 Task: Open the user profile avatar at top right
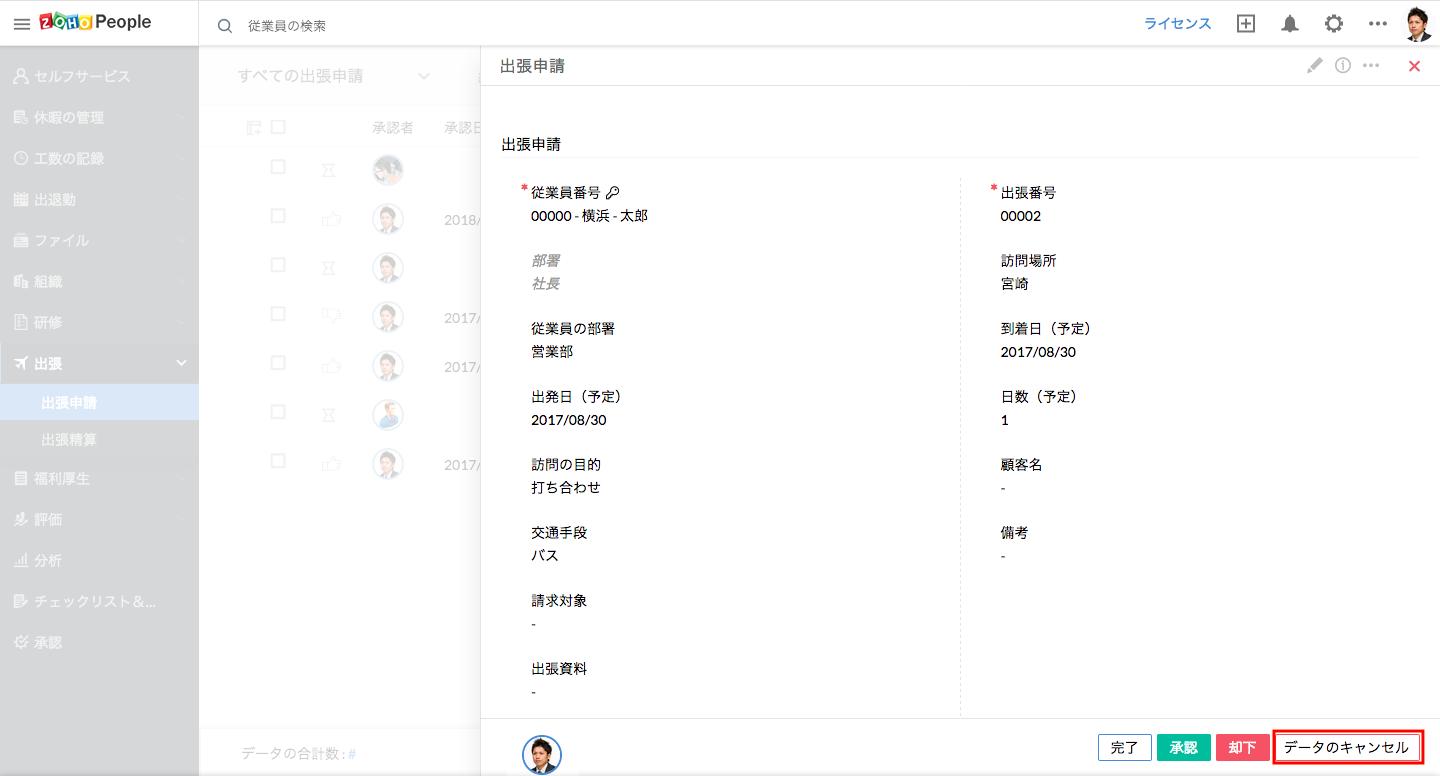click(x=1418, y=24)
